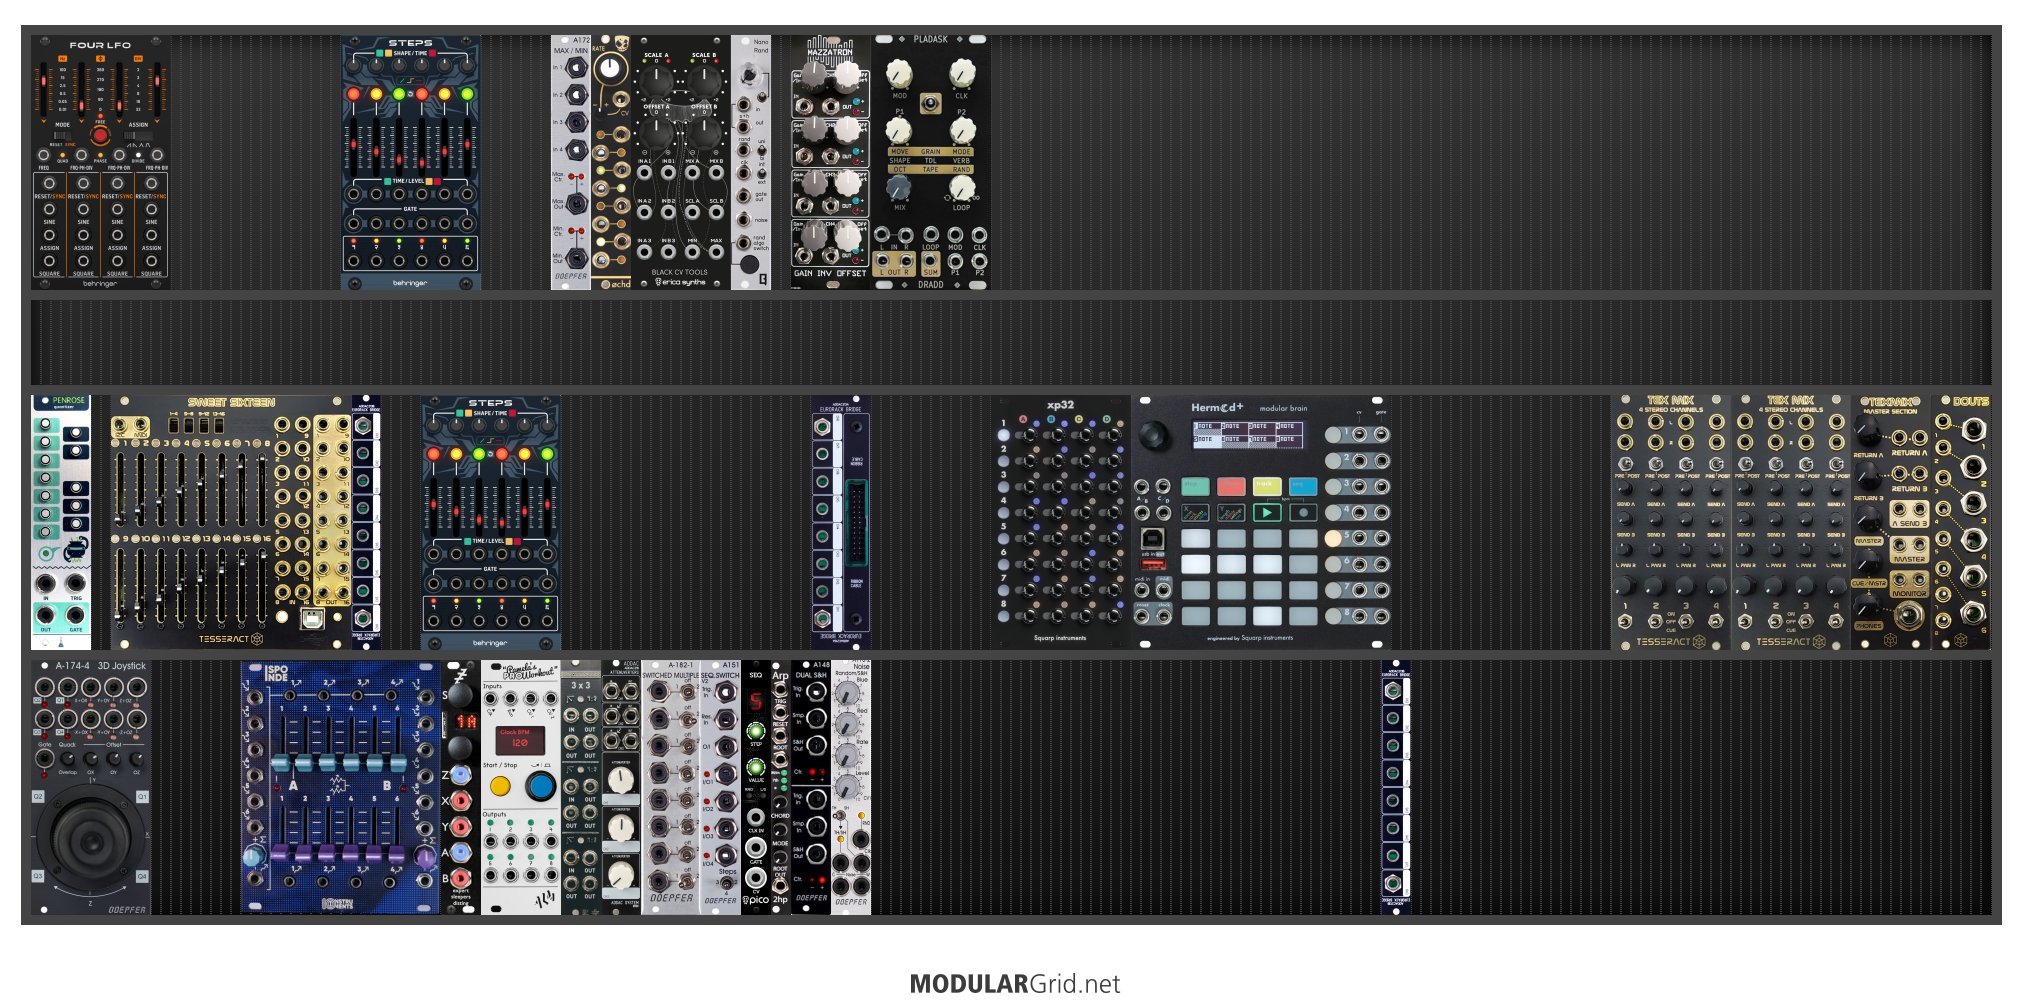Click the Q4 button on the 3D Joystick
This screenshot has height=1005, width=2032.
pos(142,876)
